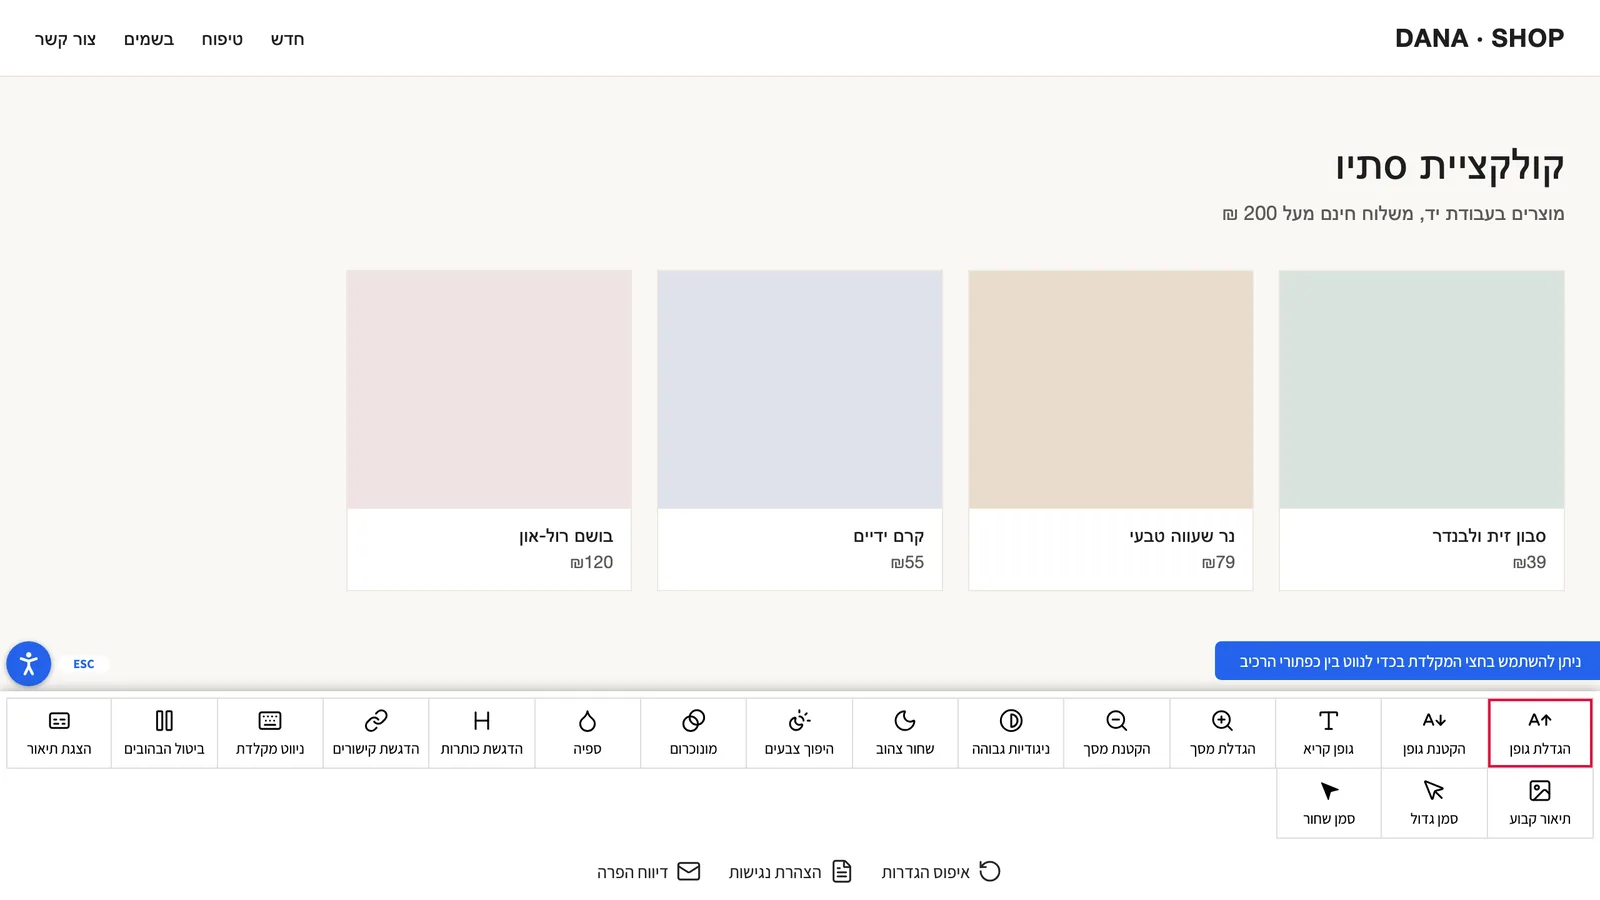Screen dimensions: 1600x900
Task: Click the blue accessibility widget button
Action: (x=29, y=664)
